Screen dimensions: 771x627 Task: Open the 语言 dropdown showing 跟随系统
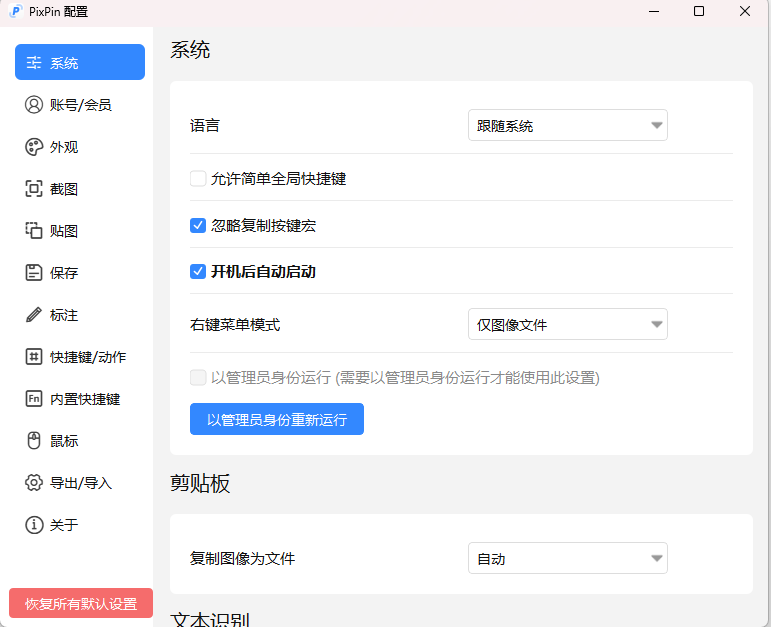567,126
